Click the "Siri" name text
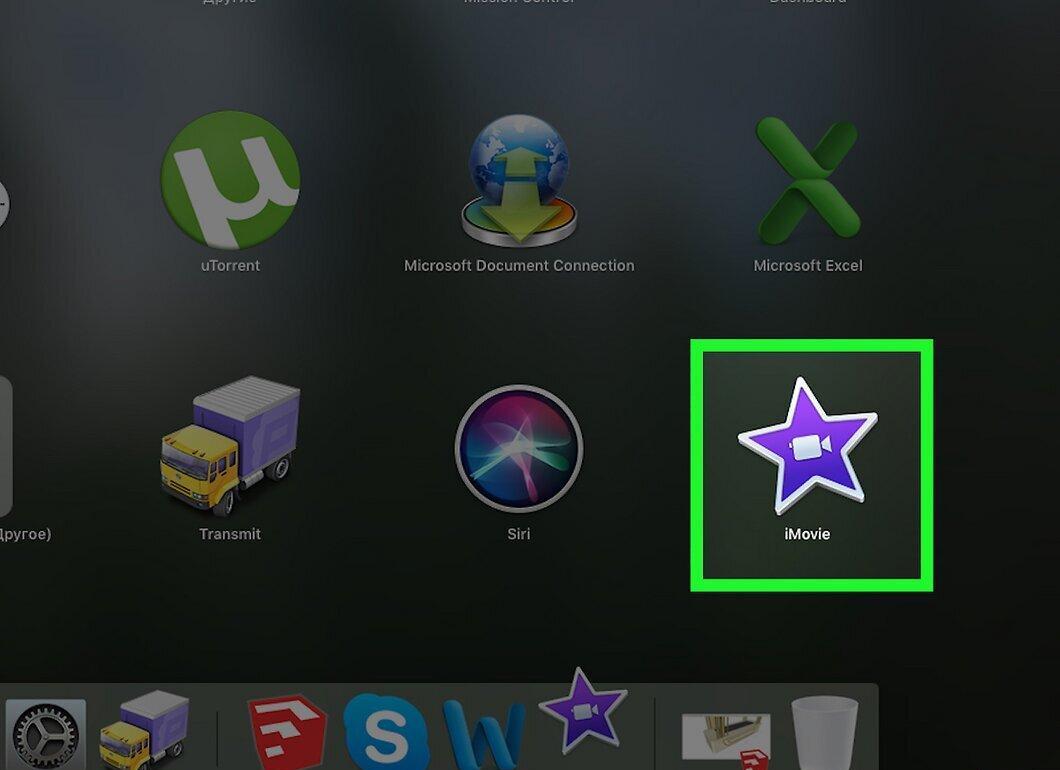 (x=519, y=534)
